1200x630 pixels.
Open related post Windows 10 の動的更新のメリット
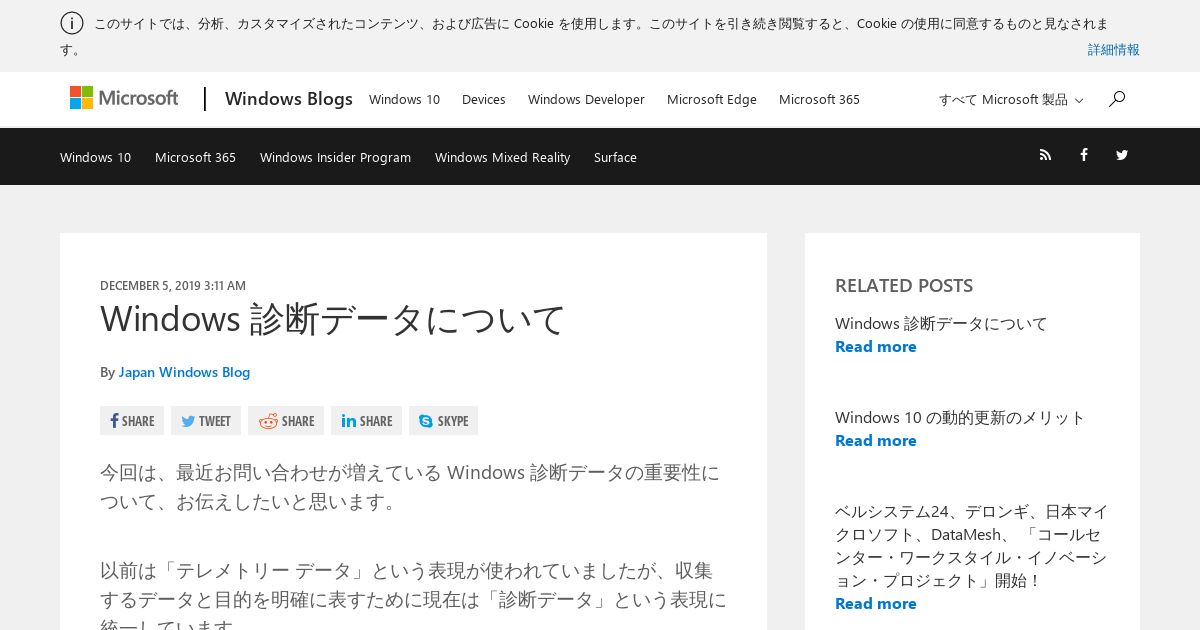960,417
